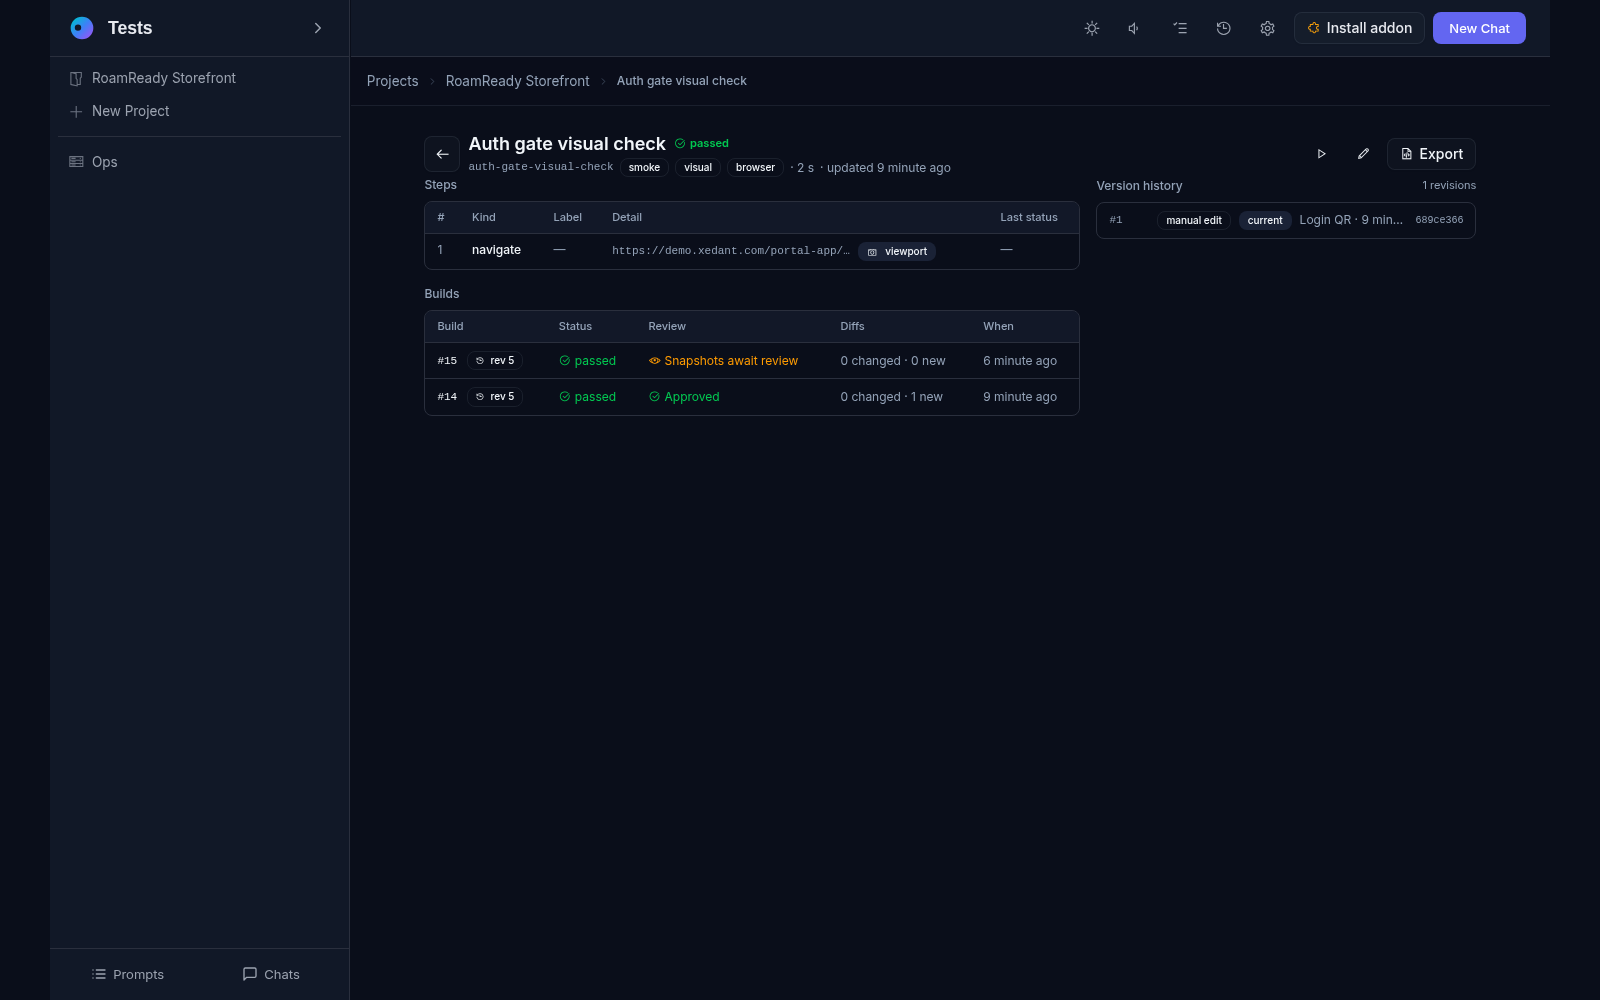
Task: Open settings gear icon
Action: pos(1267,28)
